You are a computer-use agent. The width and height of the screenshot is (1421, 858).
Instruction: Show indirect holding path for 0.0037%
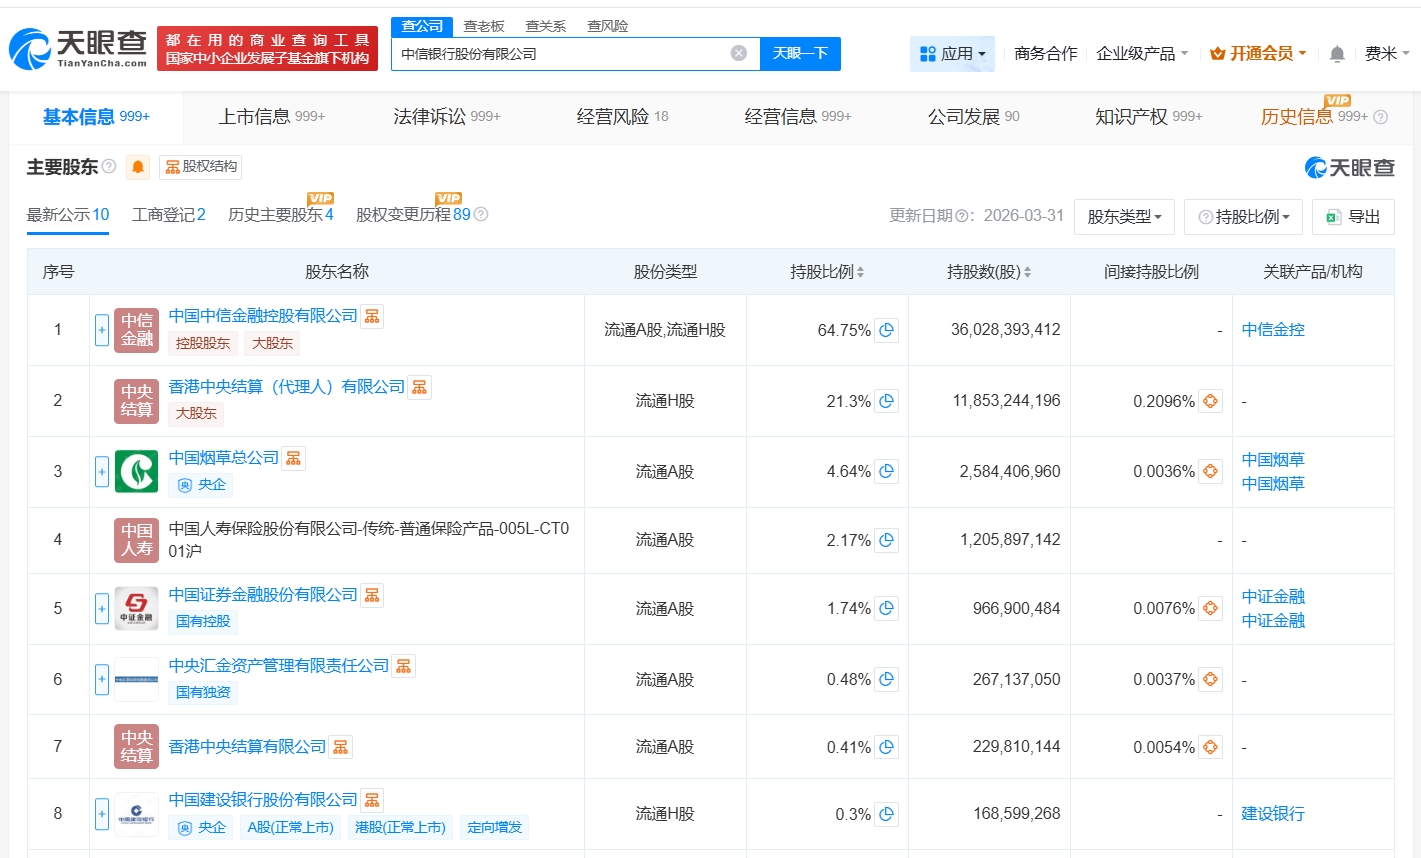[1211, 679]
